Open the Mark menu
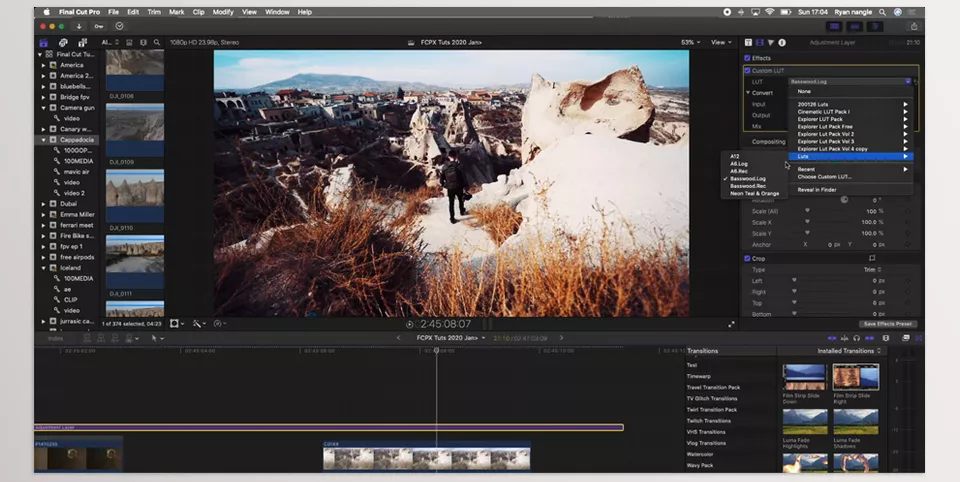The image size is (960, 482). [x=176, y=12]
